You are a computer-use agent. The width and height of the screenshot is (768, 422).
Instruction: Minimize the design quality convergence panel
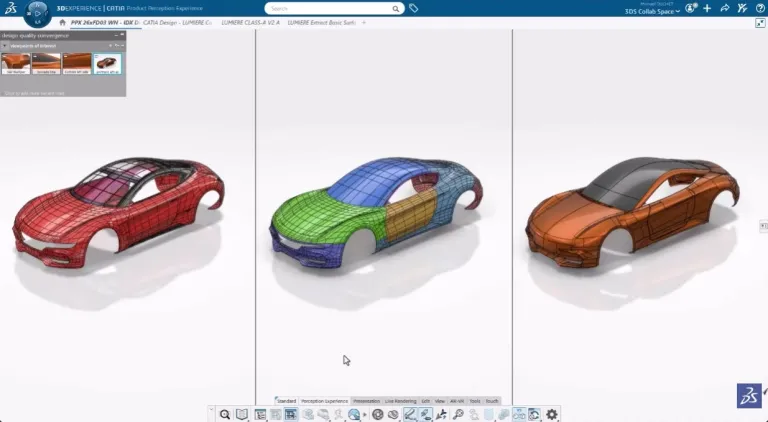tap(116, 35)
